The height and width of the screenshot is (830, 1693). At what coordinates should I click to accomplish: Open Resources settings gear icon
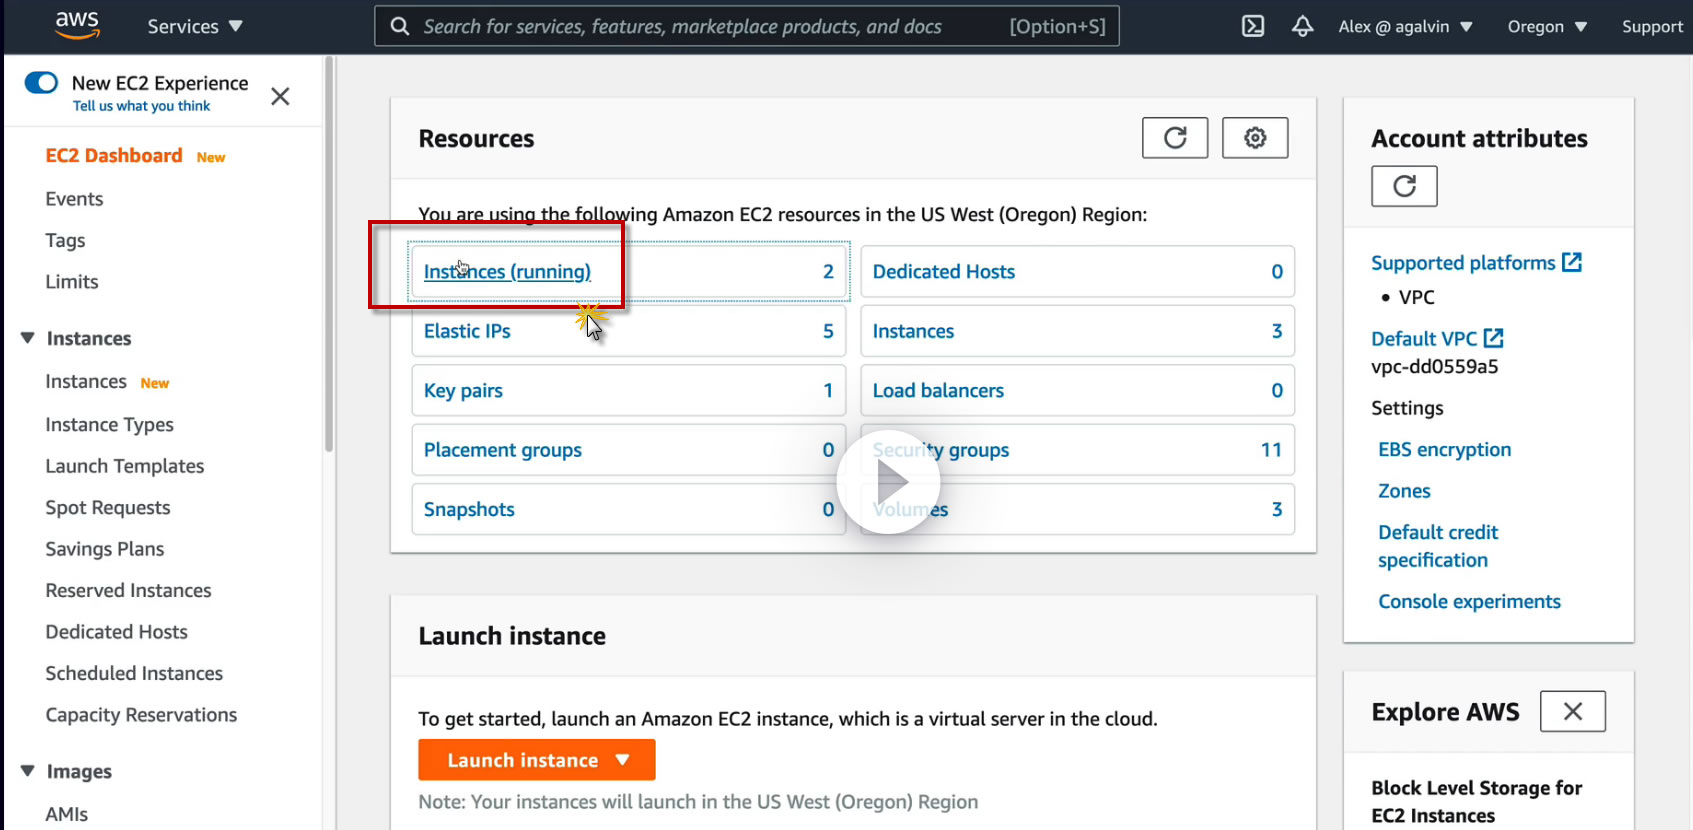1255,138
